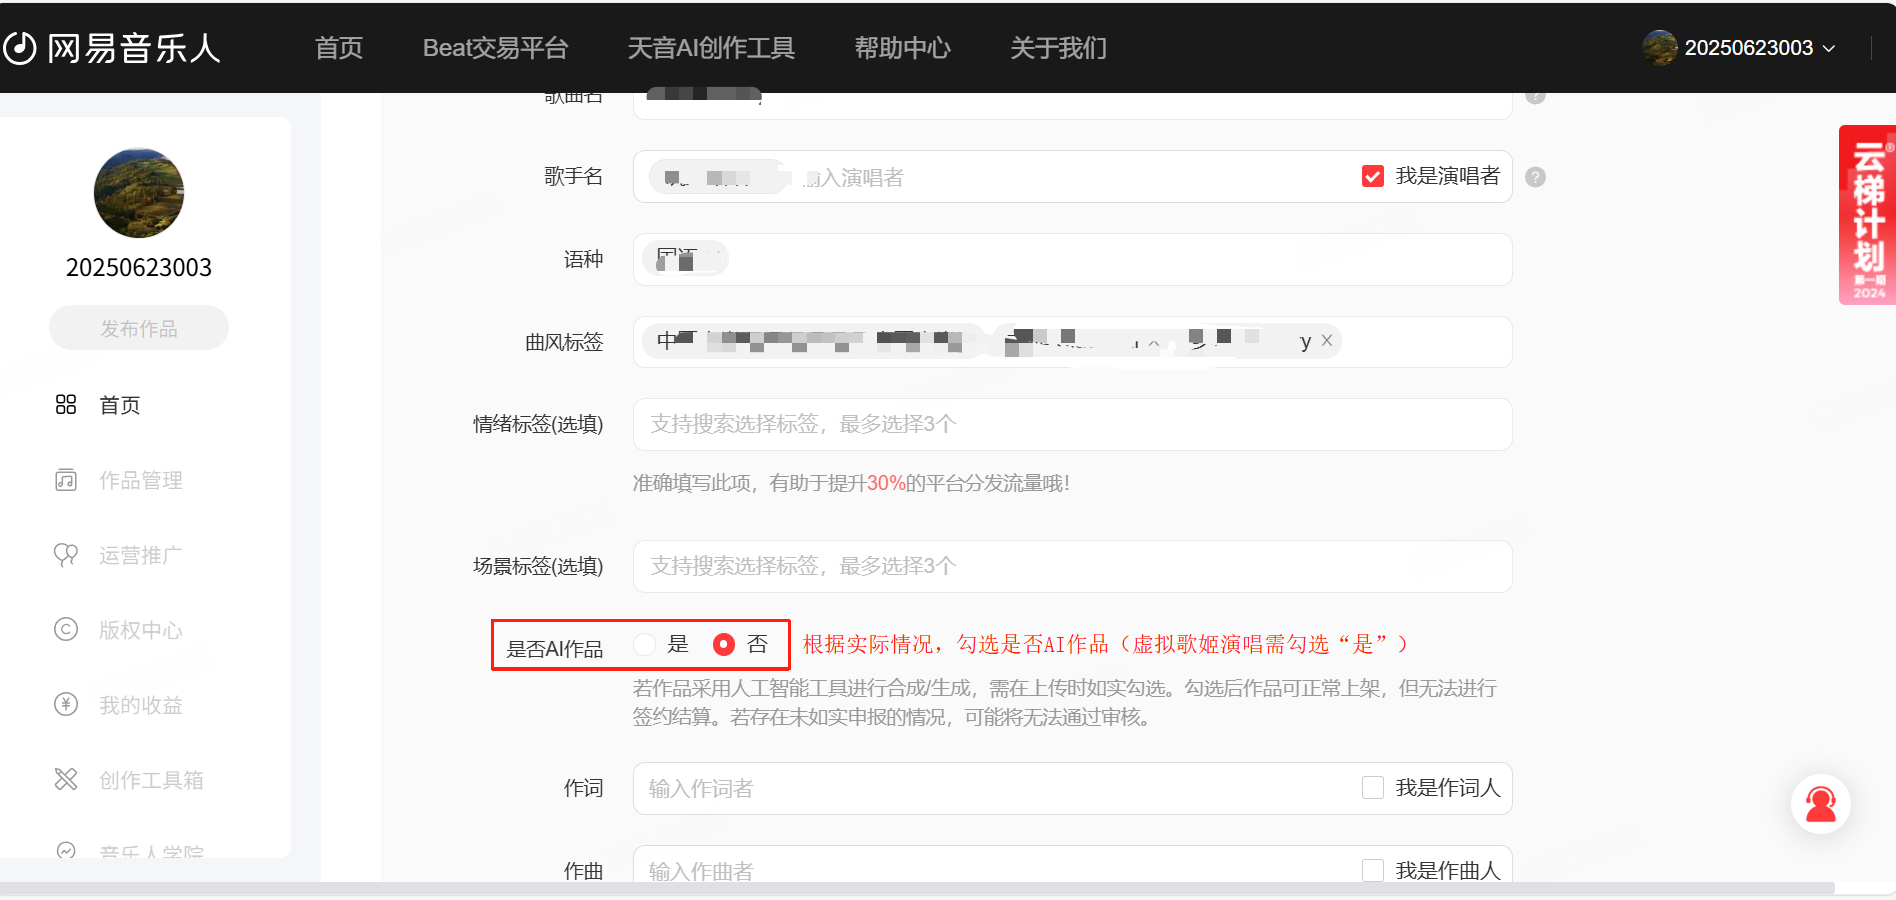Click the 创作工具箱 tools icon
Viewport: 1896px width, 900px height.
tap(66, 779)
